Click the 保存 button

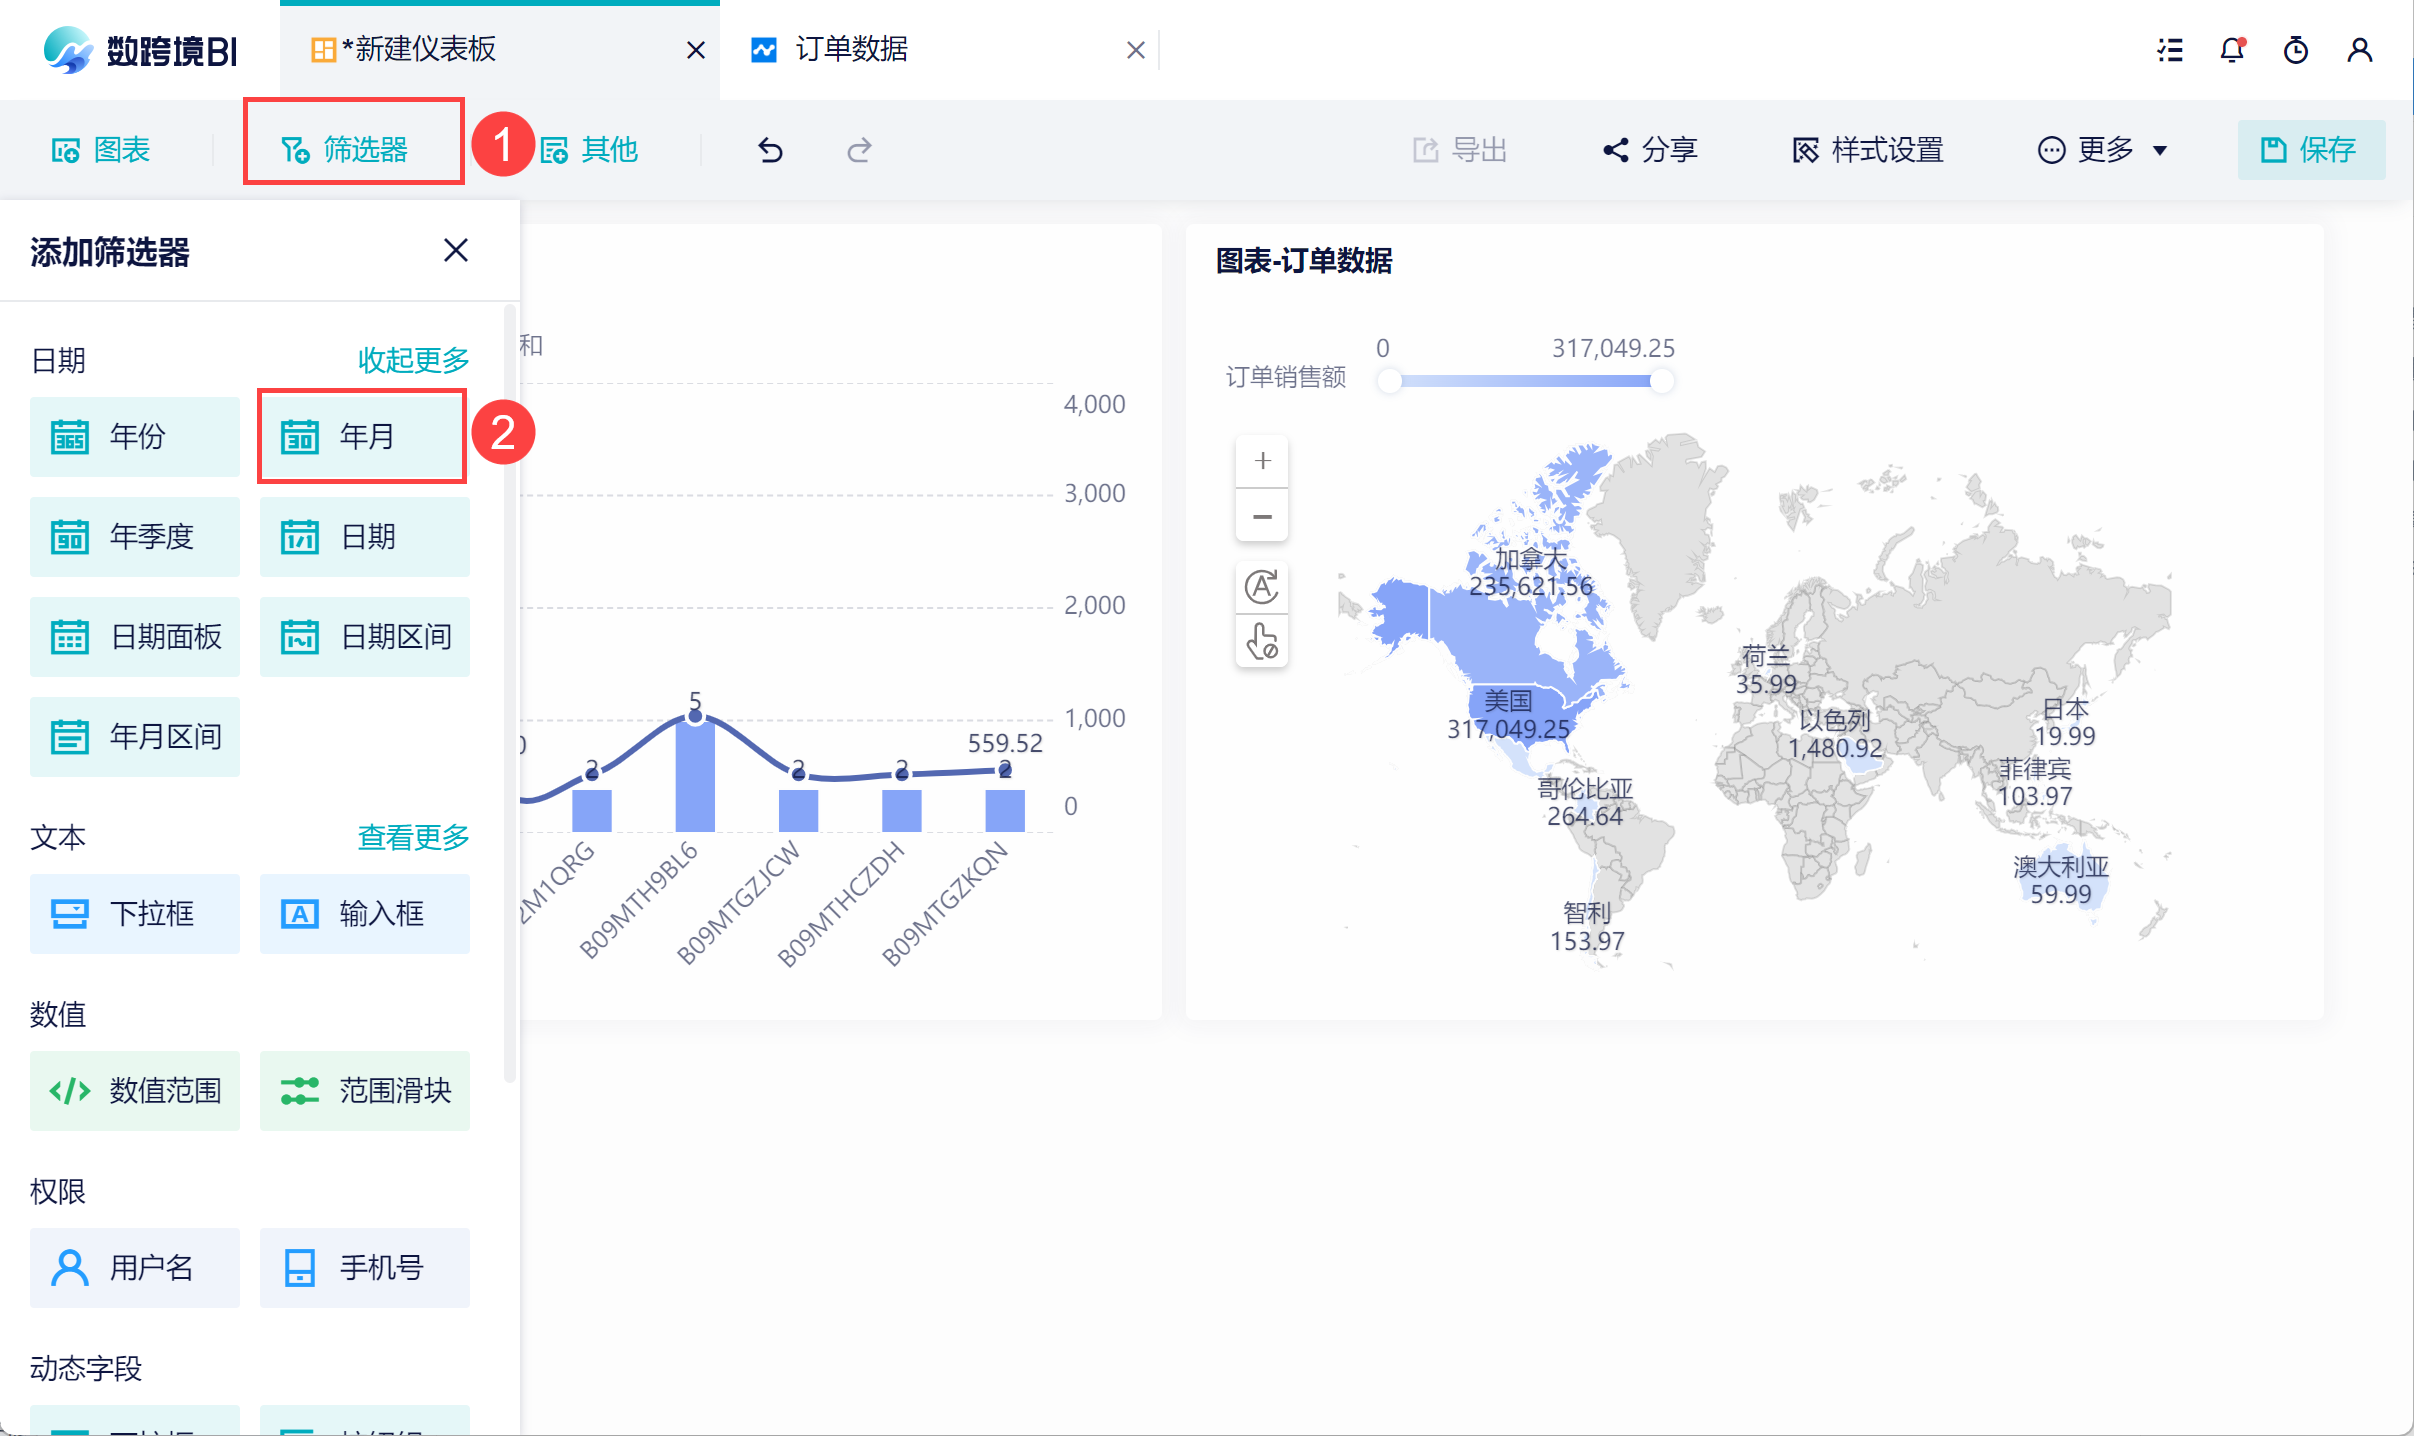pos(2310,150)
